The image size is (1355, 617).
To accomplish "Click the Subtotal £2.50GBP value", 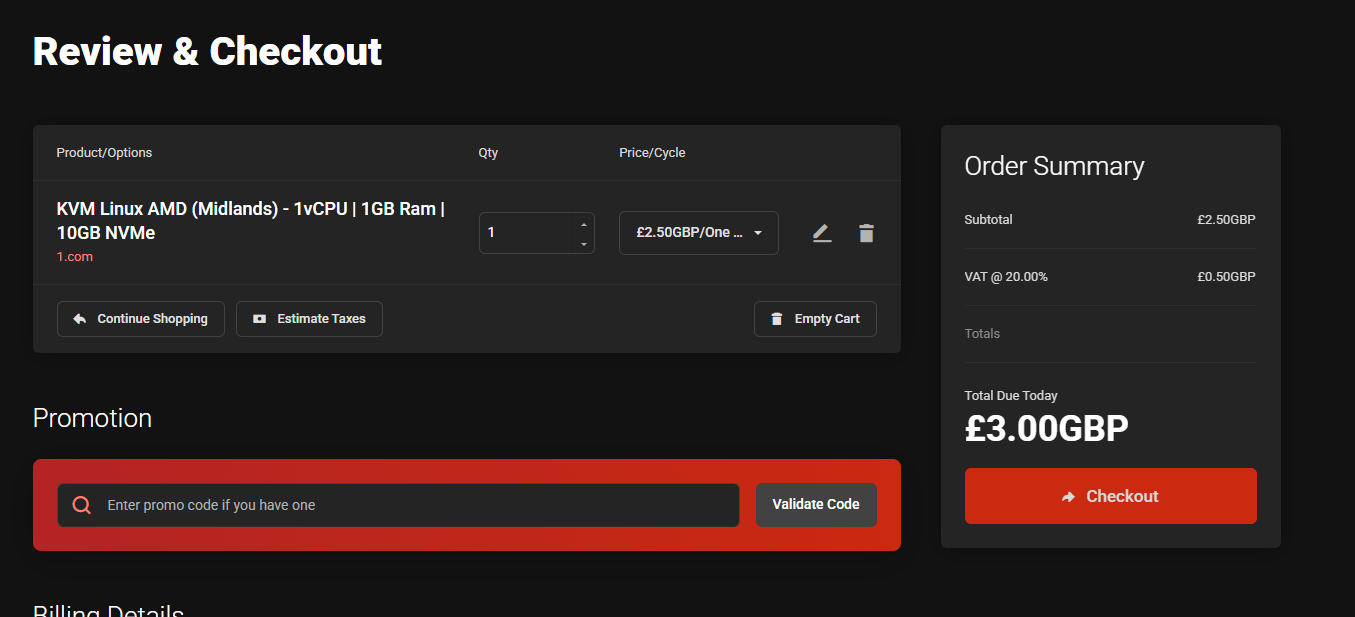I will 1226,220.
